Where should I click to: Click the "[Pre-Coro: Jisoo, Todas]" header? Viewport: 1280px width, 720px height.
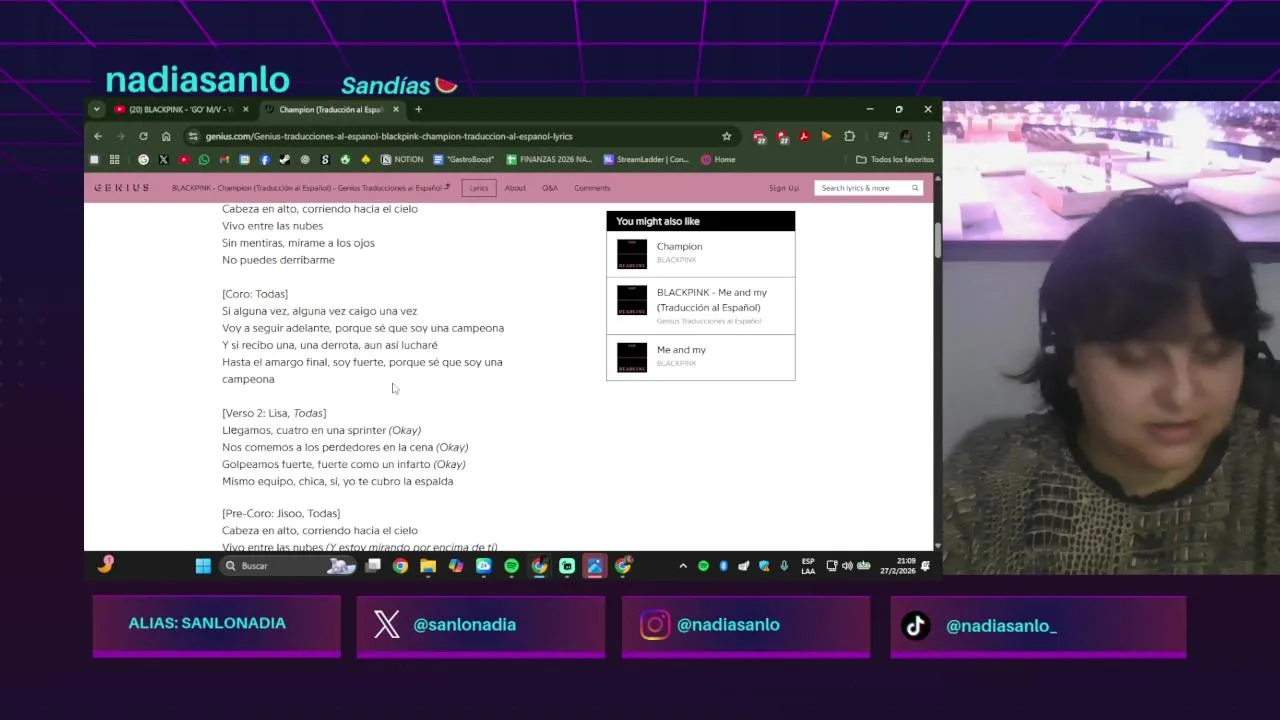(x=281, y=513)
